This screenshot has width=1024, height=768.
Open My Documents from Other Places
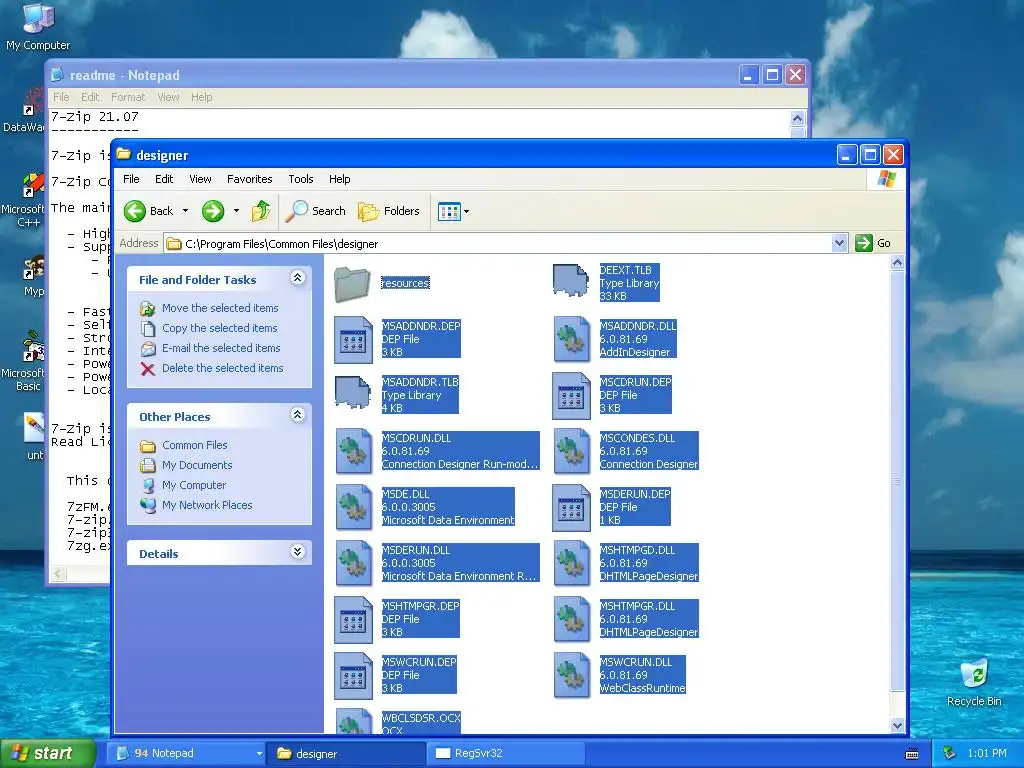[x=197, y=465]
